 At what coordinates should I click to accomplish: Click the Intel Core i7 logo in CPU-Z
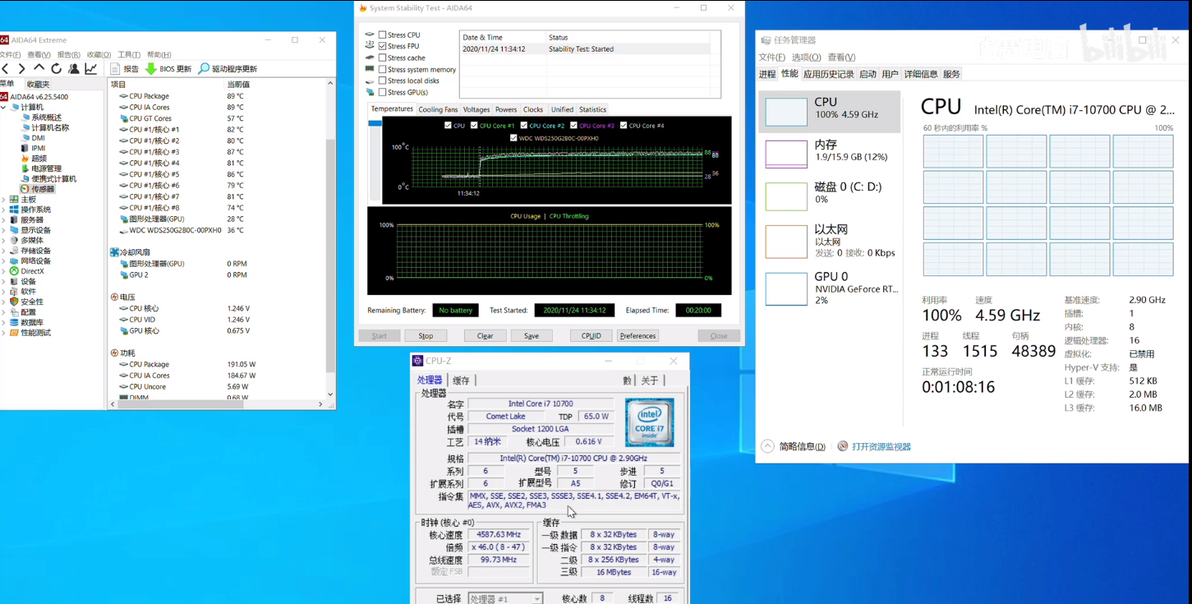650,423
